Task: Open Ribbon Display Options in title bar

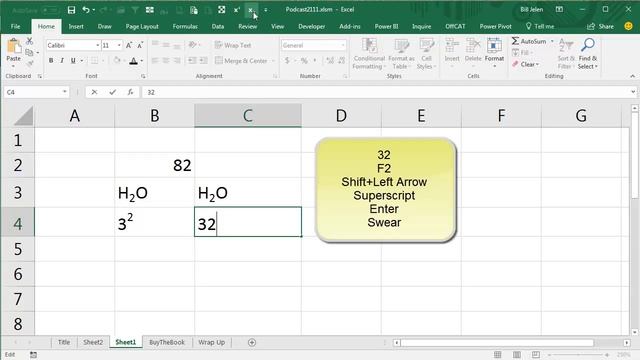Action: tap(559, 9)
